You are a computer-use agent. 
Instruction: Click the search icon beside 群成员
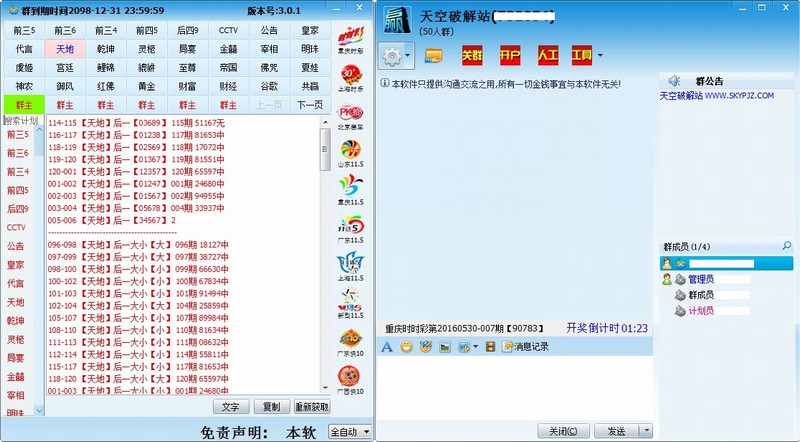click(x=788, y=245)
